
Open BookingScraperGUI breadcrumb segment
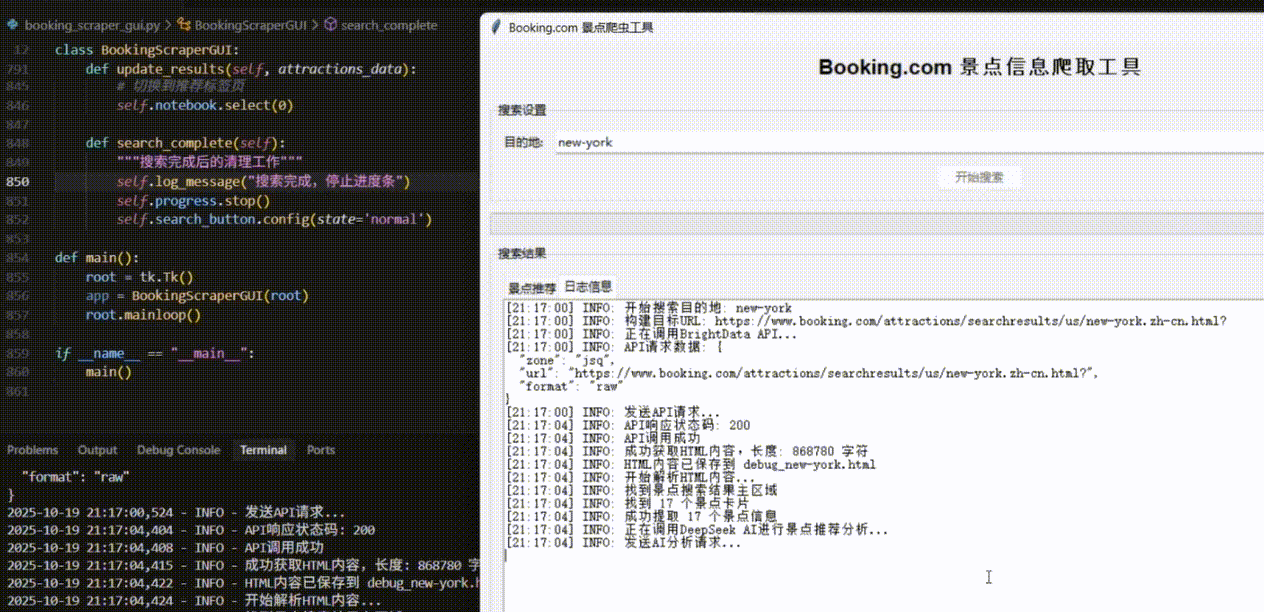pos(250,25)
